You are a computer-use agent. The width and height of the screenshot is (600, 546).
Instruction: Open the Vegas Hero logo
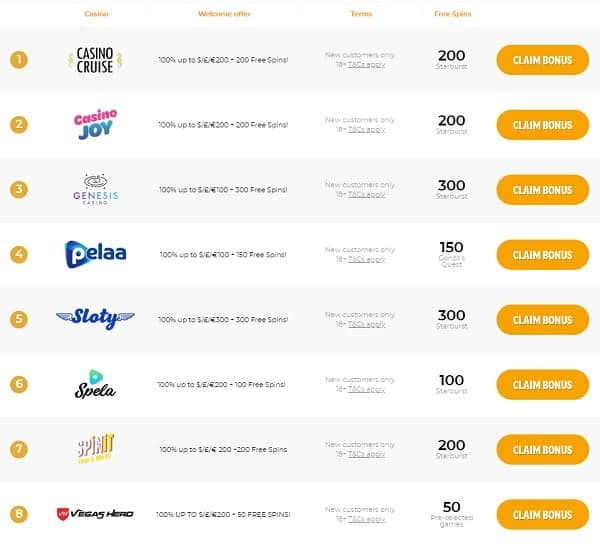95,514
